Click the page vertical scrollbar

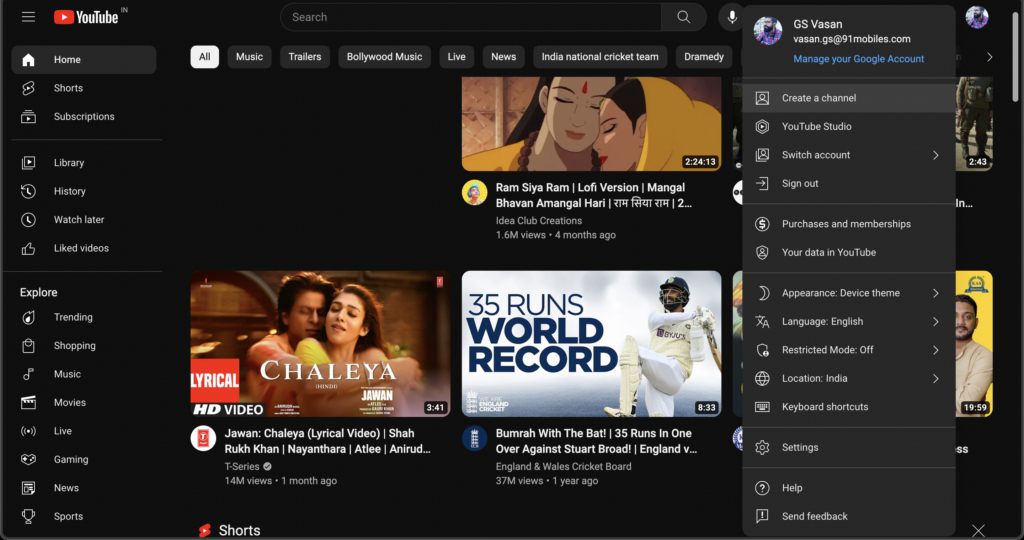pos(1016,57)
